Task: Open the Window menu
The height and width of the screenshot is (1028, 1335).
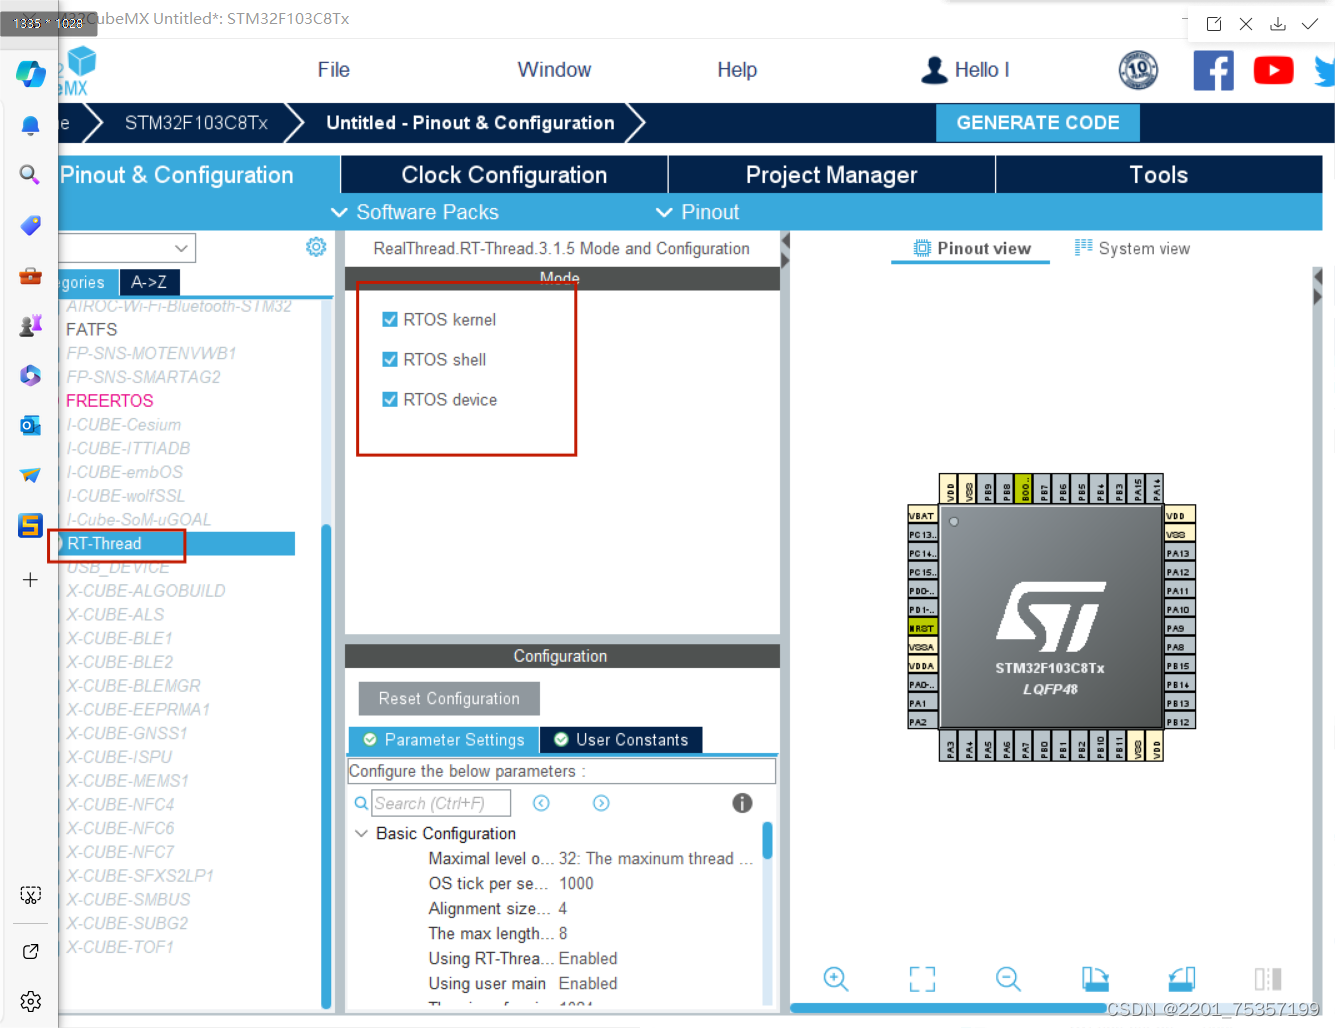Action: 554,70
